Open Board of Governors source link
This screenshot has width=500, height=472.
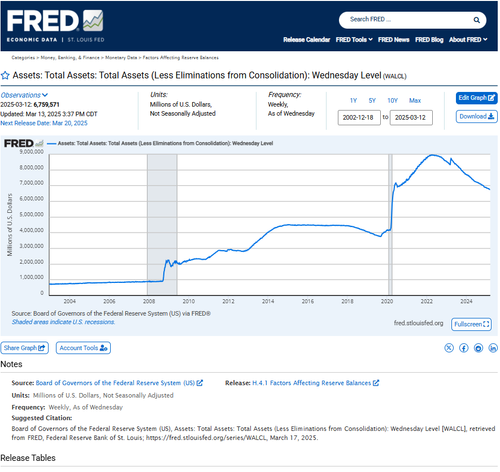pos(119,383)
